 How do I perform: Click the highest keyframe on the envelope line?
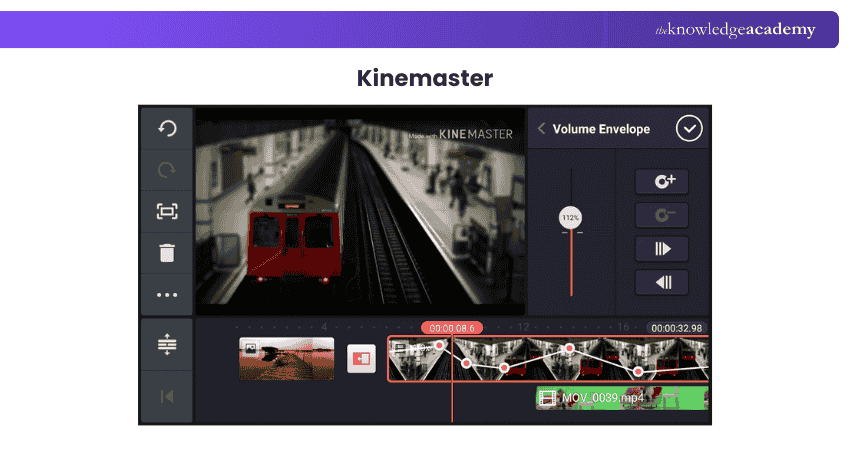(440, 345)
